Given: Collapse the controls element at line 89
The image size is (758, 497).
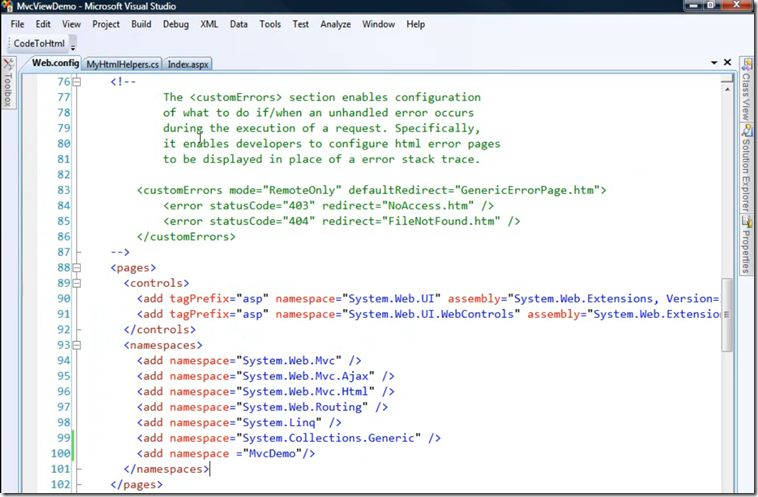Looking at the screenshot, I should point(77,283).
